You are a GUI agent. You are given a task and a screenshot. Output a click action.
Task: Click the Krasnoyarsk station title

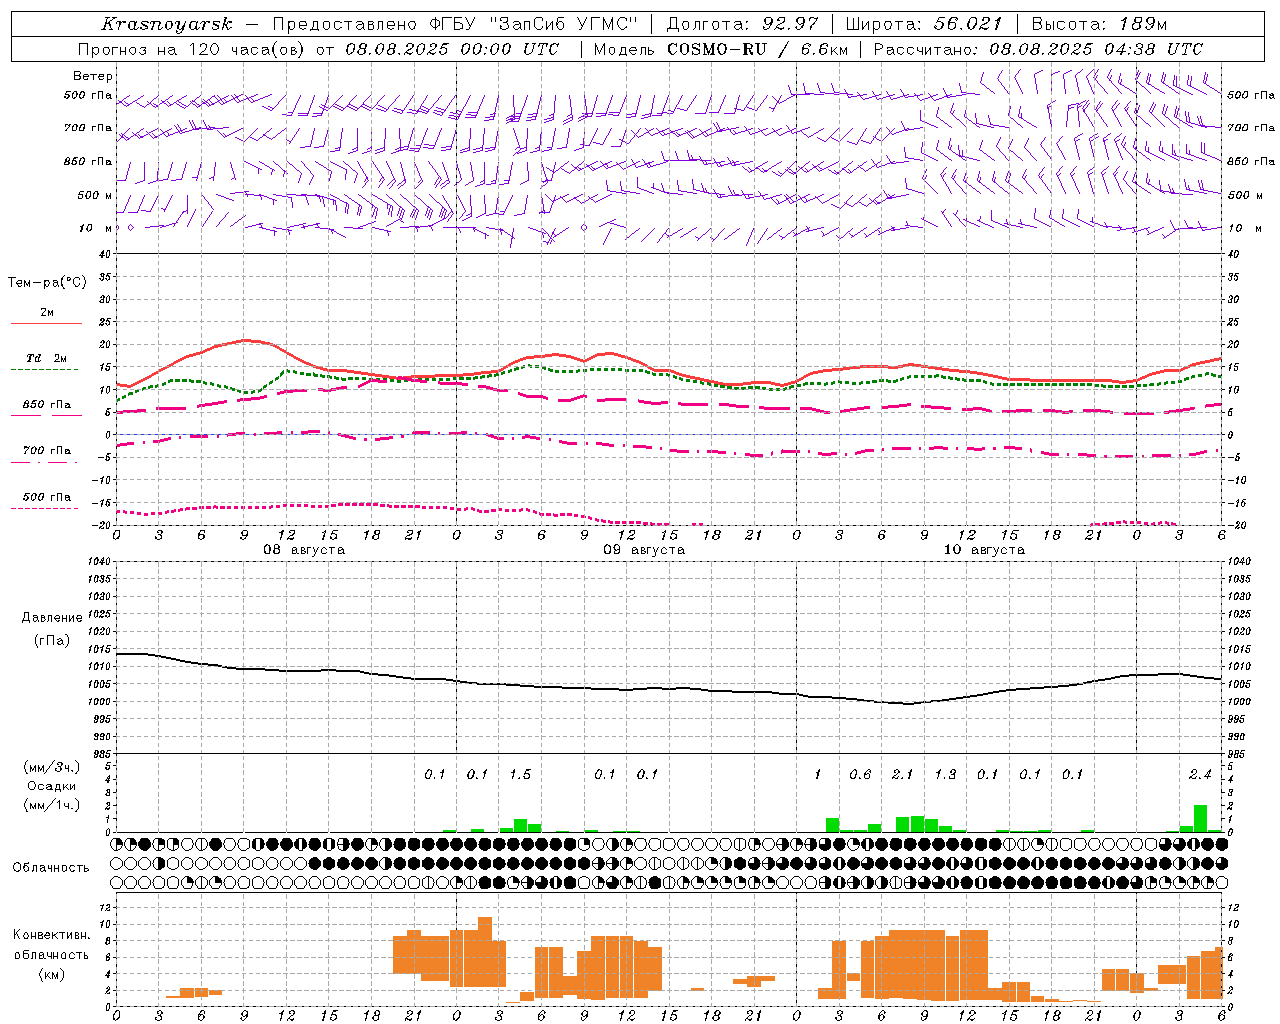(x=167, y=24)
